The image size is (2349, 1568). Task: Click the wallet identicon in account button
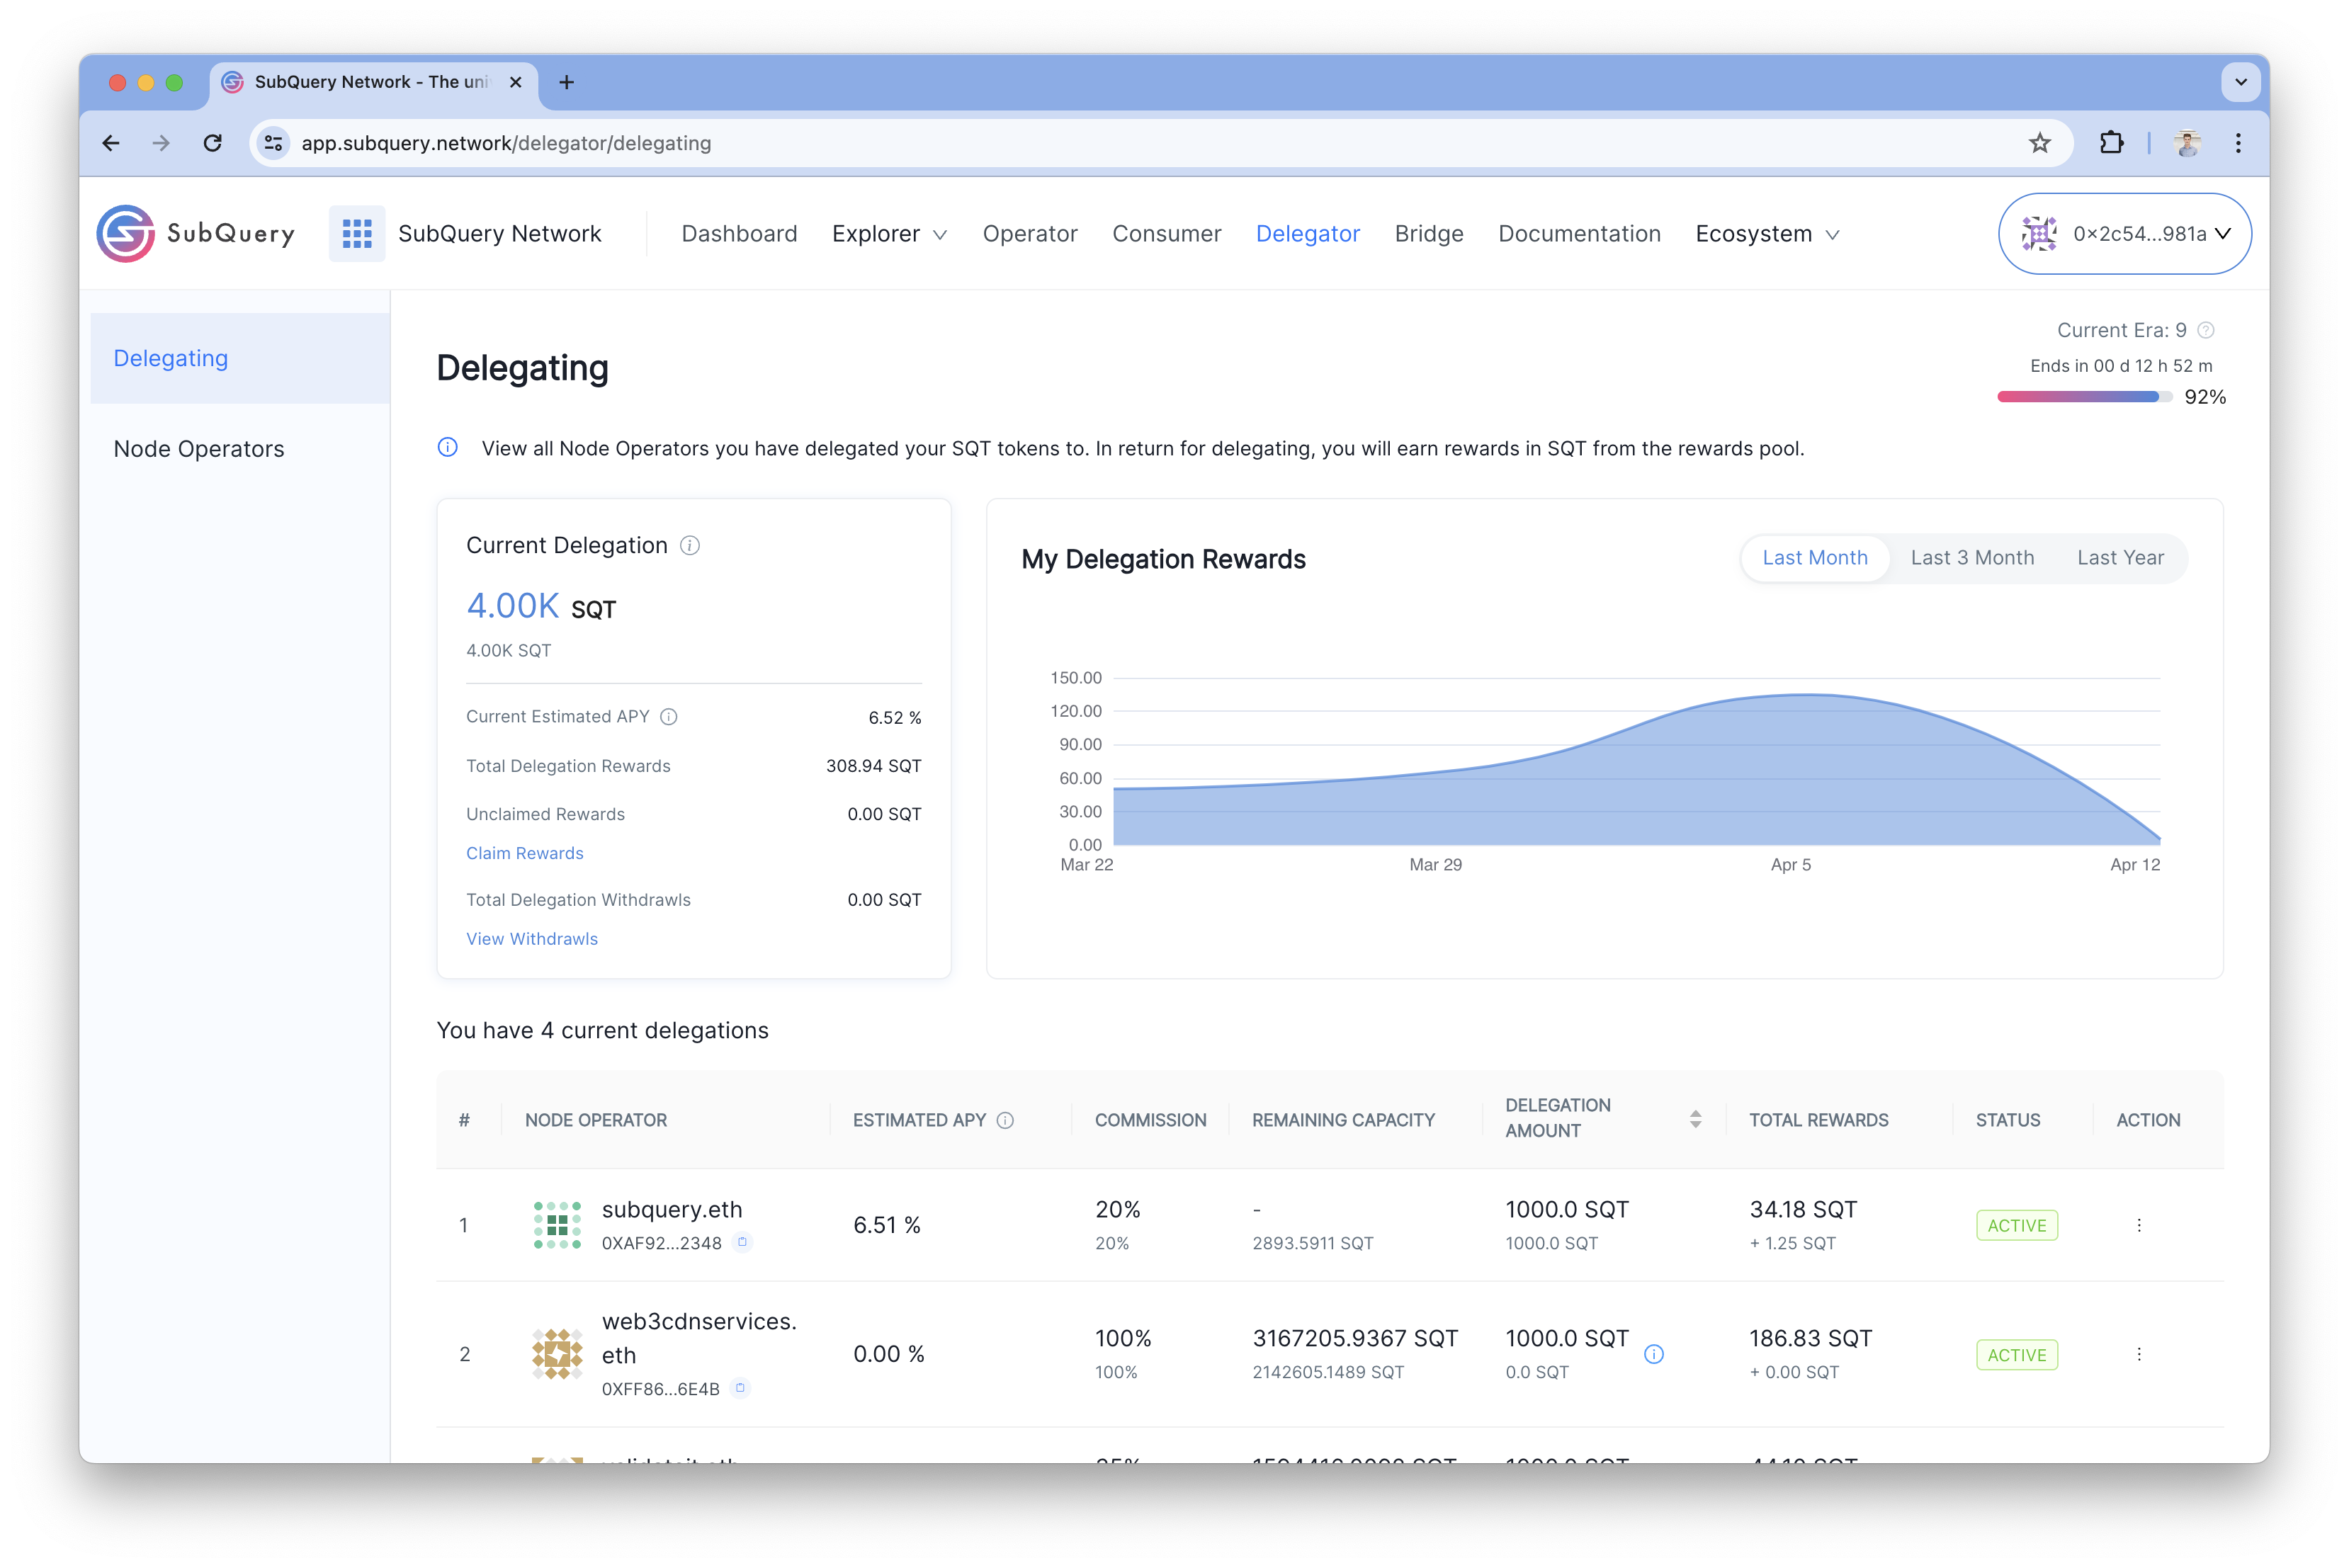pyautogui.click(x=2039, y=233)
